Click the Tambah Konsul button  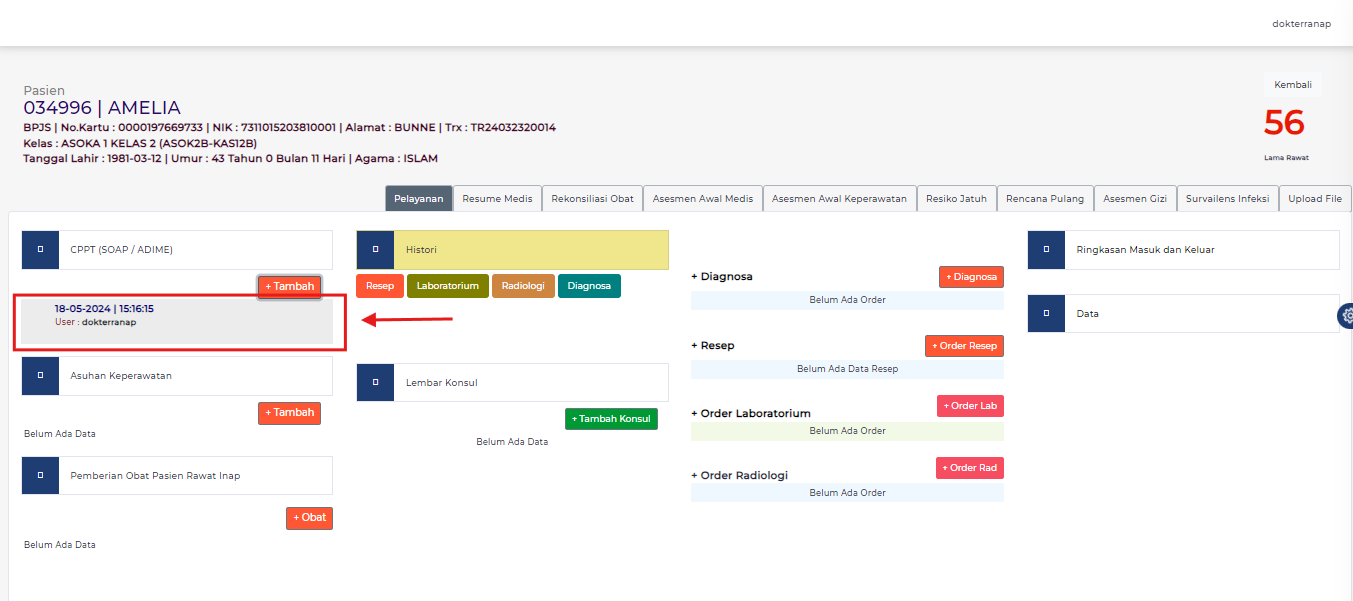[x=611, y=418]
